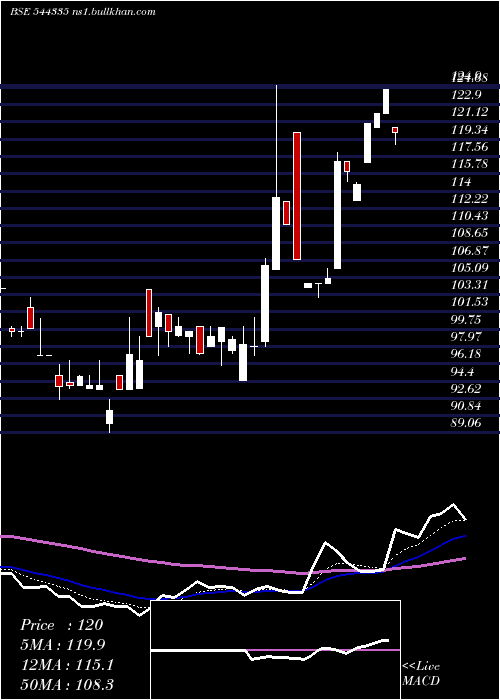The height and width of the screenshot is (700, 500).
Task: Click the <<Live MACD label
Action: [421, 673]
